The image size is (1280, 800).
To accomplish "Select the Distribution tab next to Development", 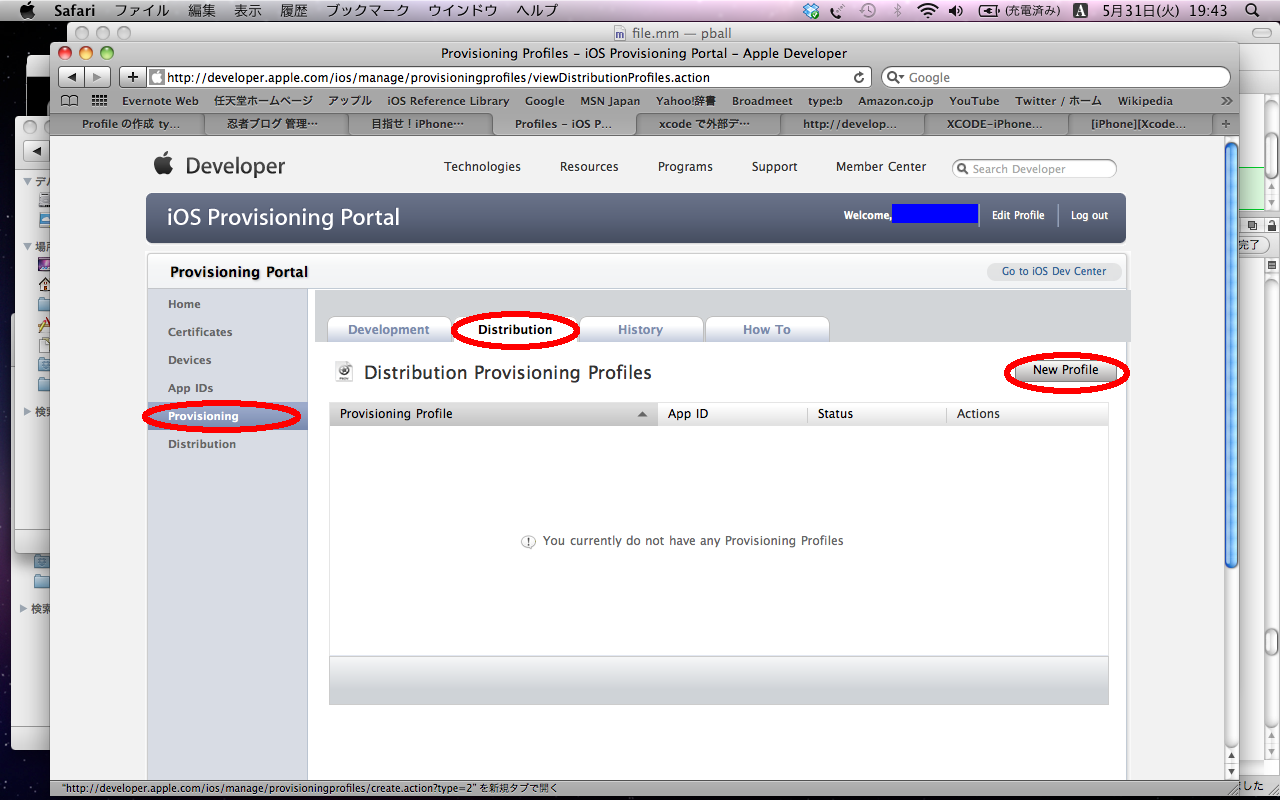I will pyautogui.click(x=515, y=330).
